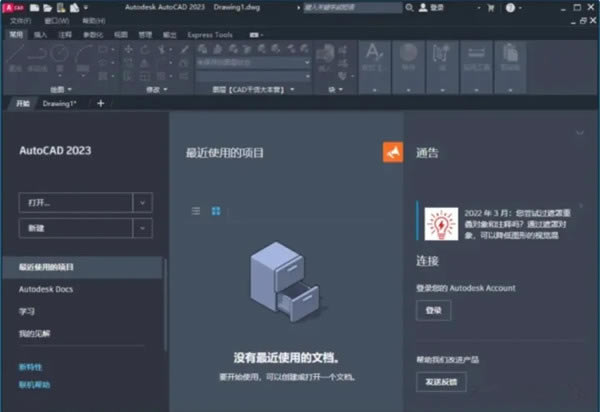Select the Mirror tool in Modify panel
600x412 pixels.
tap(145, 63)
